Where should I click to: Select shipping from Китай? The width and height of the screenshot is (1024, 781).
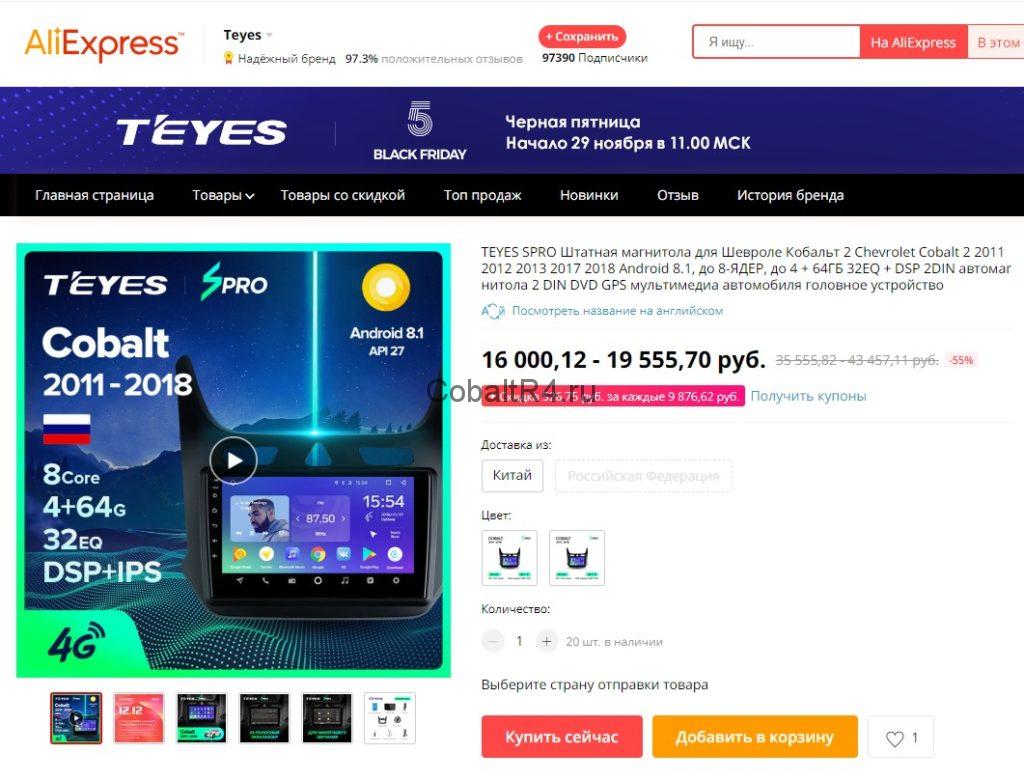point(512,475)
